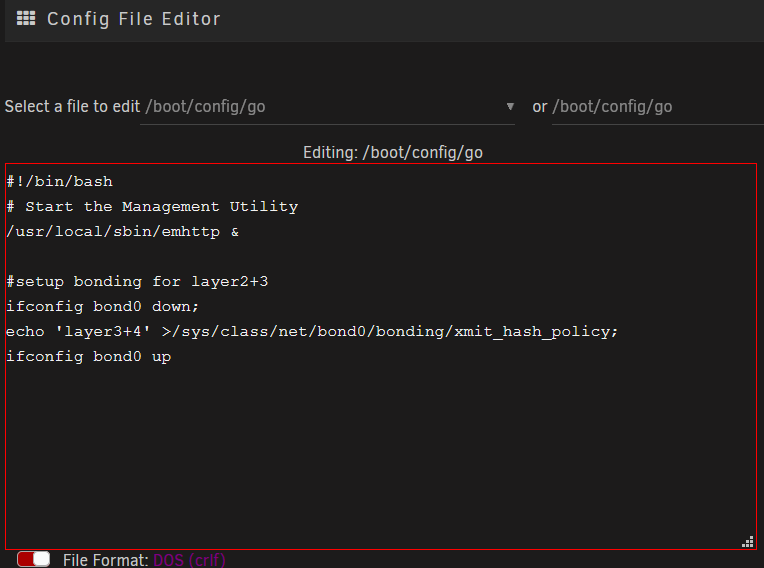
Task: Click the "# Start the Management Utility" comment
Action: coord(152,207)
